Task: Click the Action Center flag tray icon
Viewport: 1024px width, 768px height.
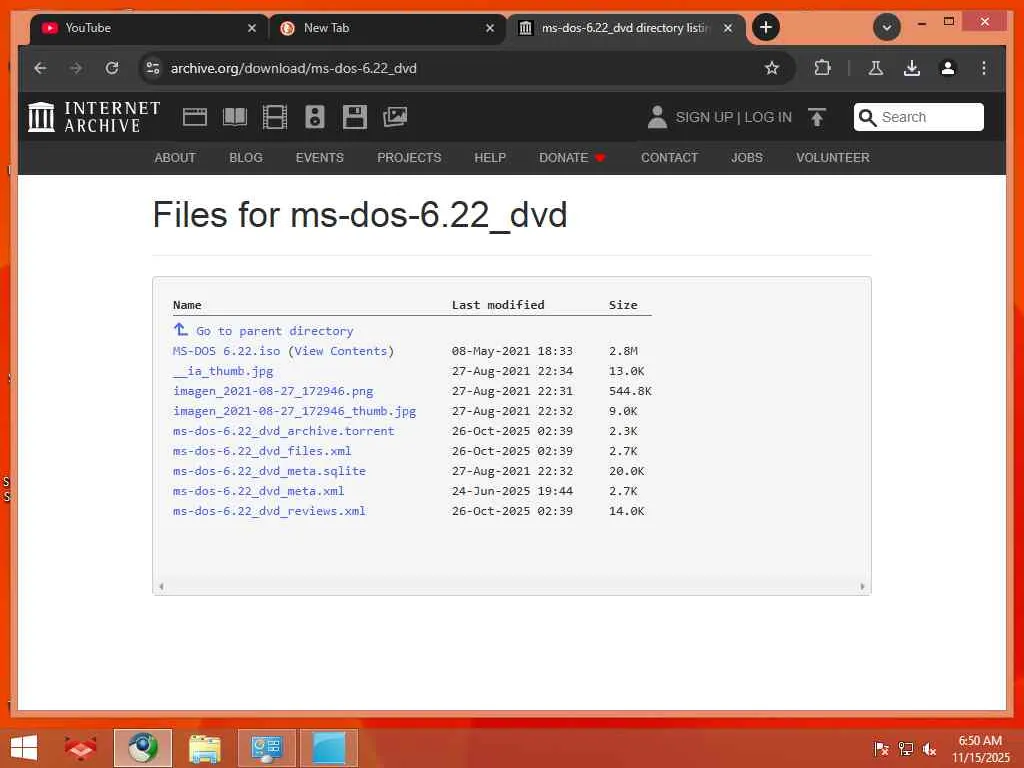Action: [881, 749]
